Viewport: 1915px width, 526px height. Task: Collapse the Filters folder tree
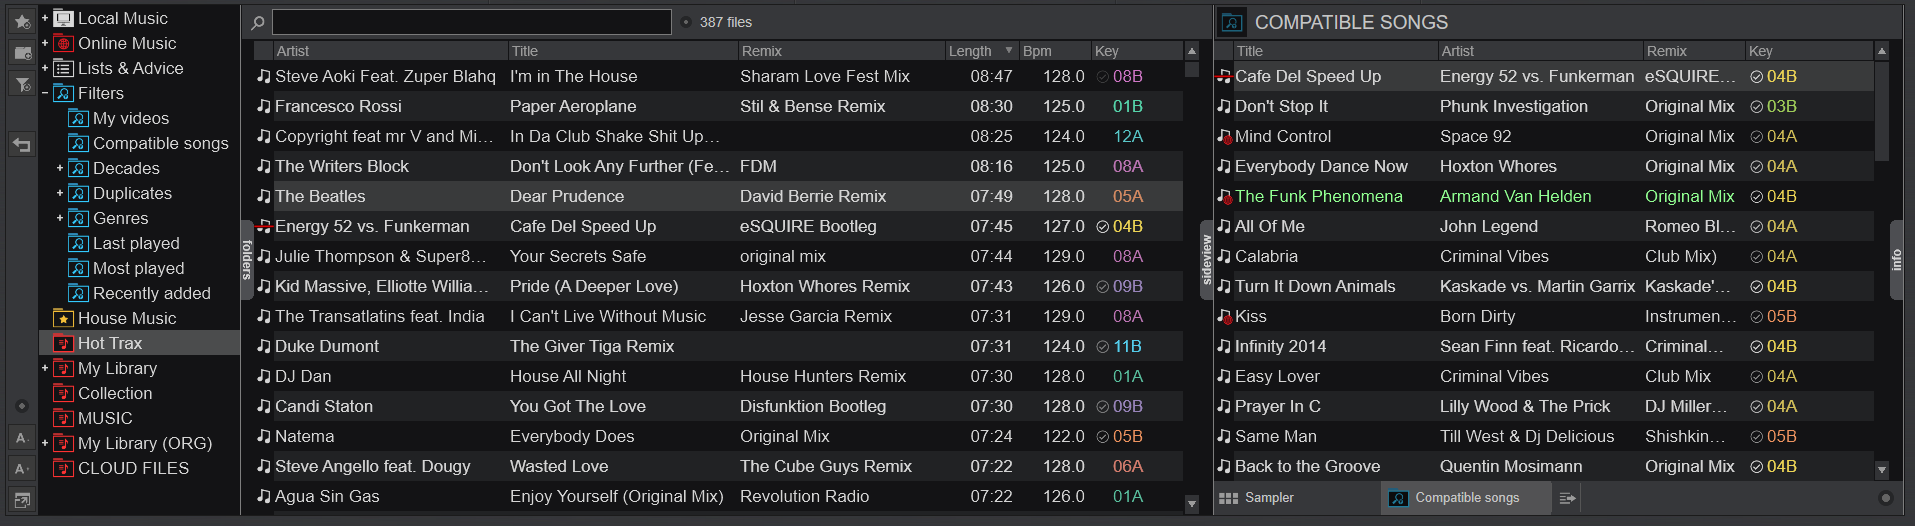[x=45, y=93]
